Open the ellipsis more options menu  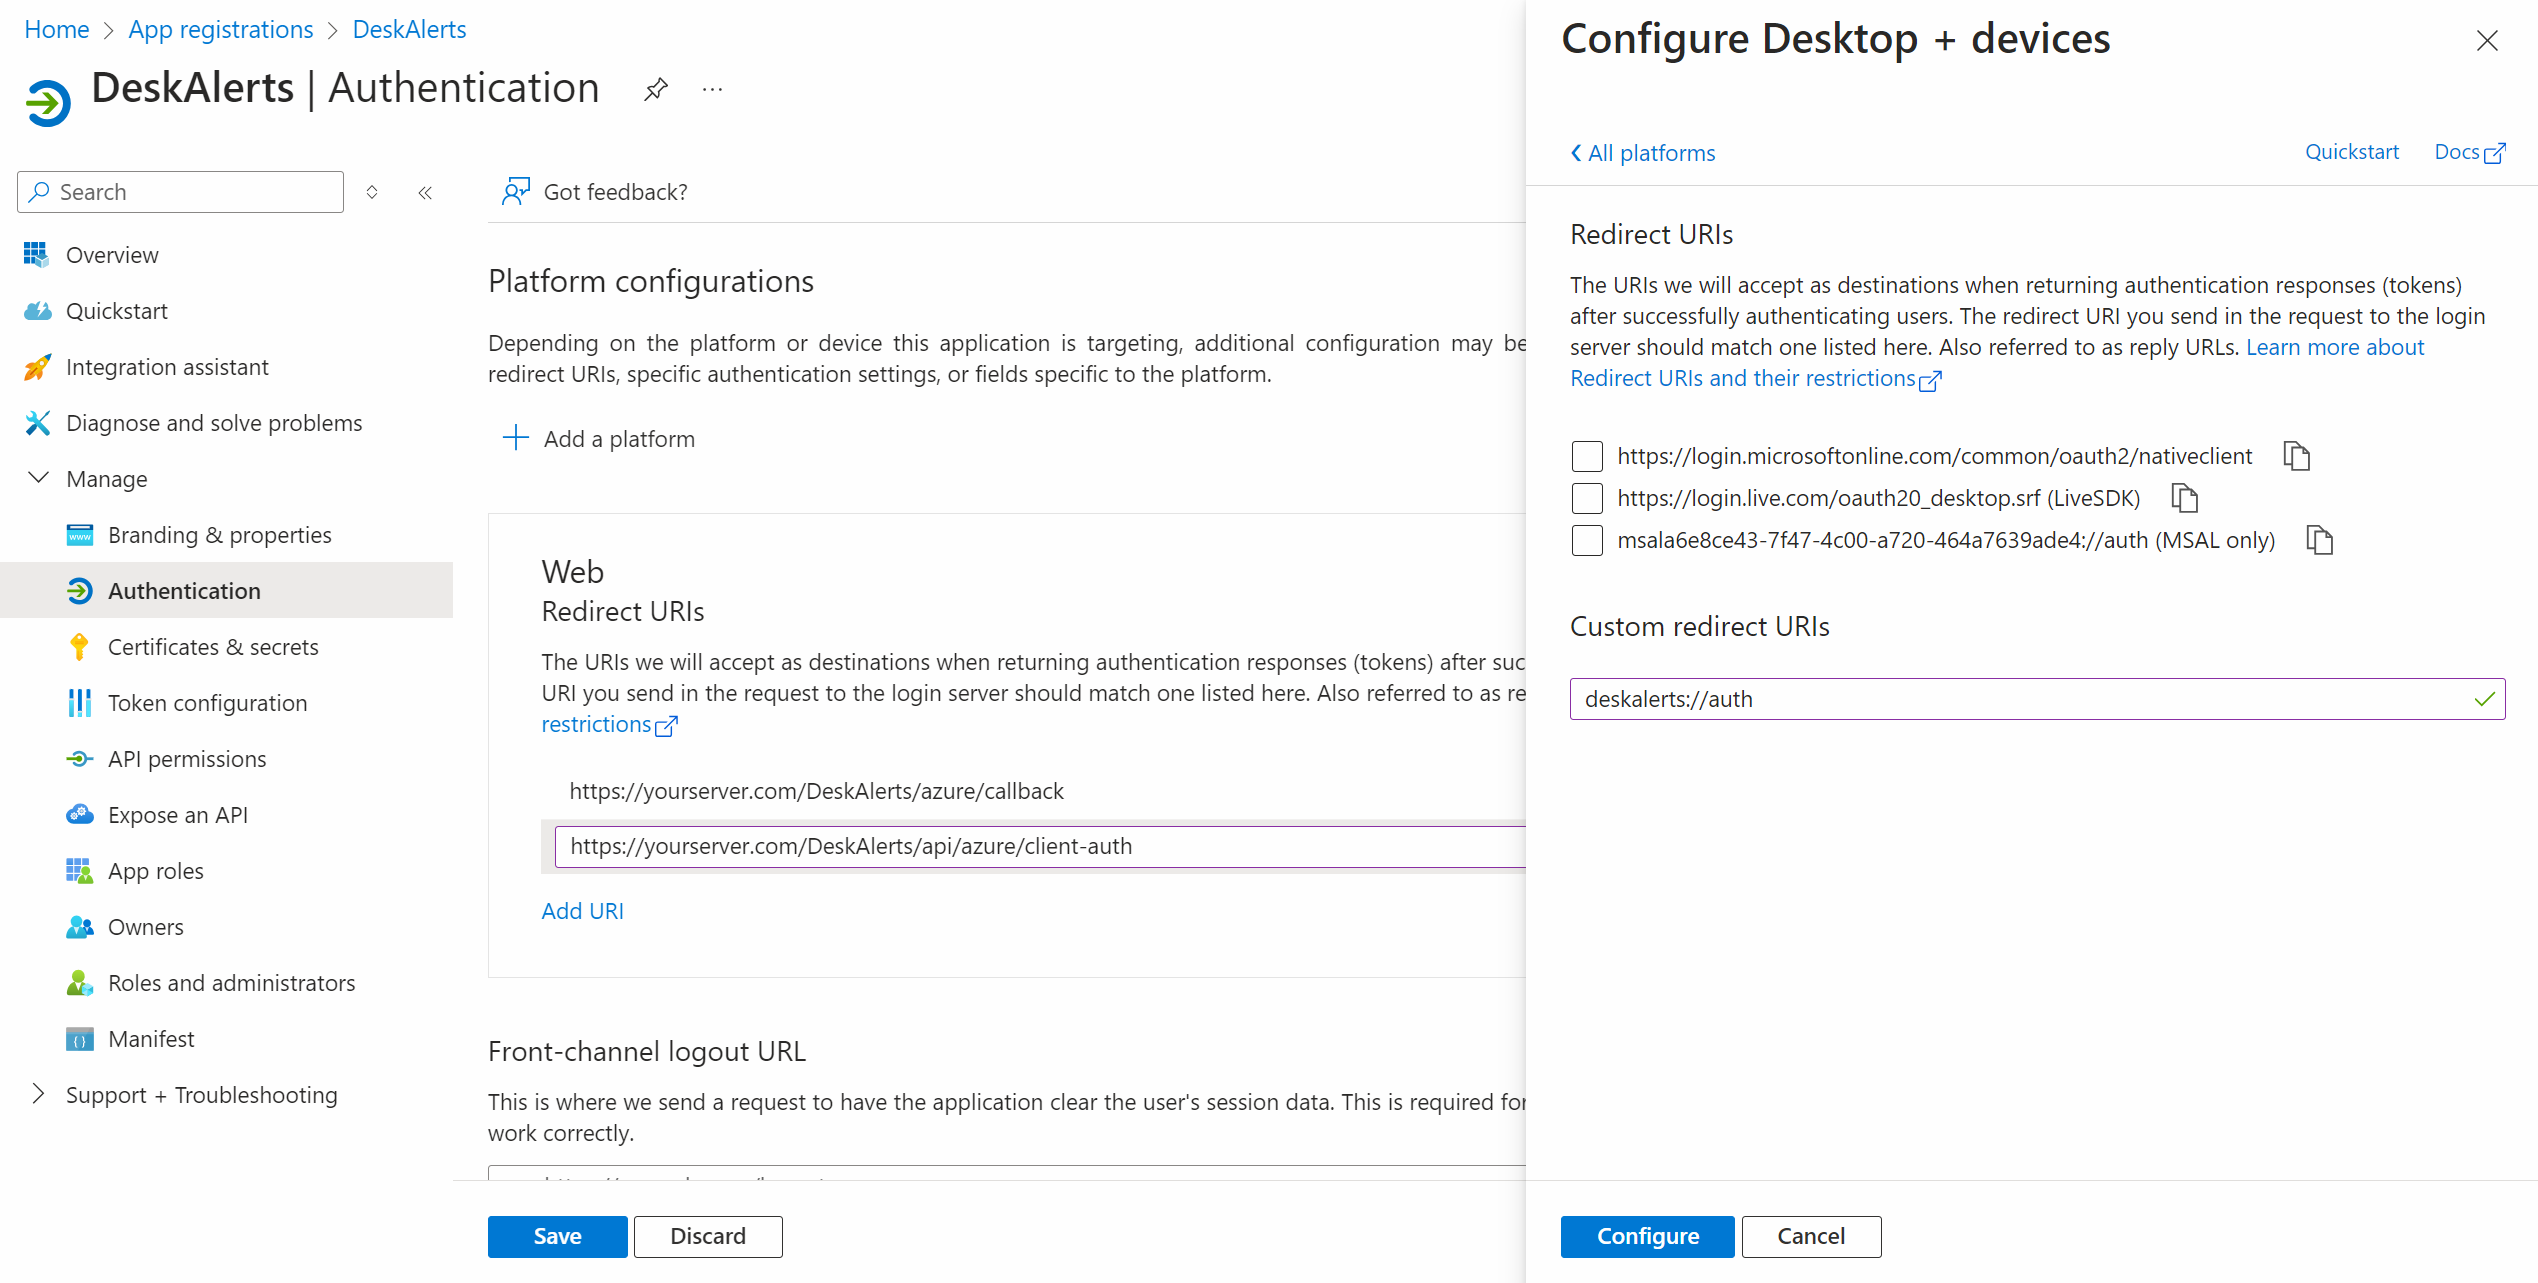coord(712,90)
